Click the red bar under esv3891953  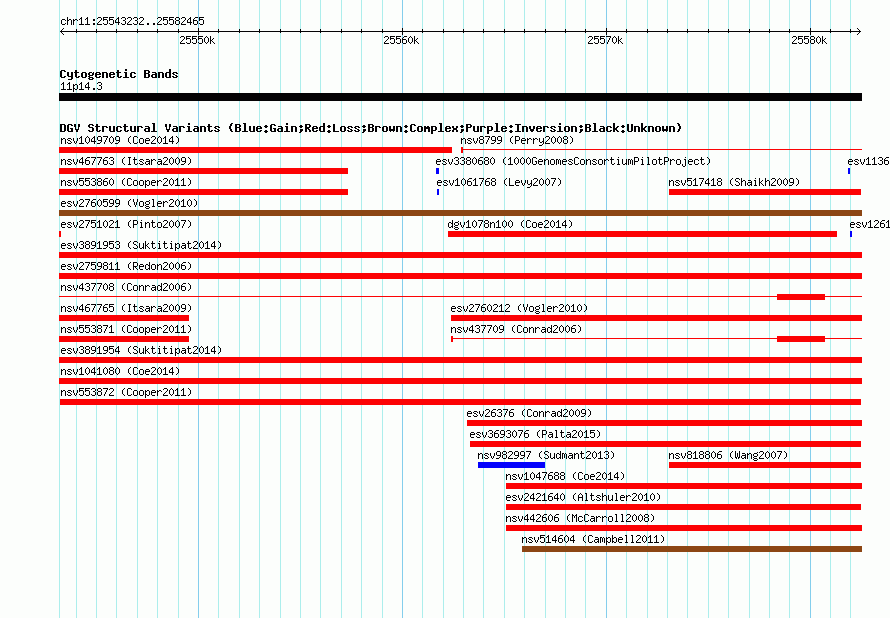point(460,255)
